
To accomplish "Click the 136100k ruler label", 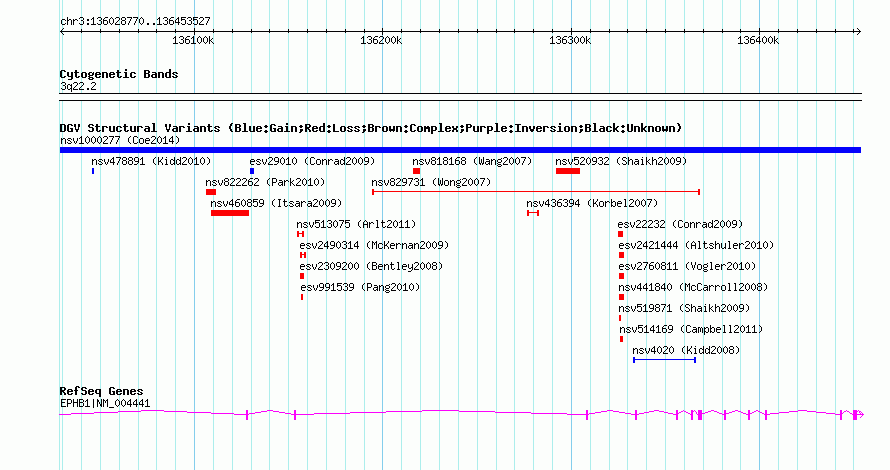I will pos(193,40).
